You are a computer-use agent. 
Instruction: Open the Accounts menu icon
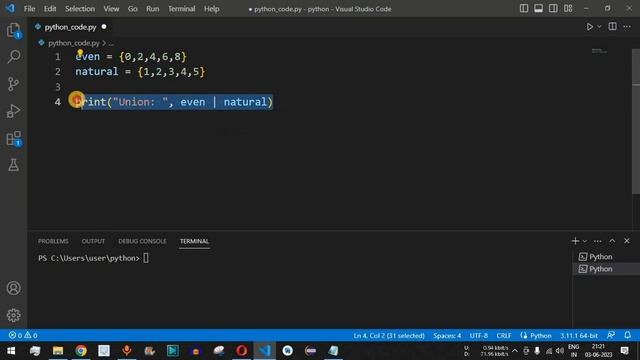[13, 288]
